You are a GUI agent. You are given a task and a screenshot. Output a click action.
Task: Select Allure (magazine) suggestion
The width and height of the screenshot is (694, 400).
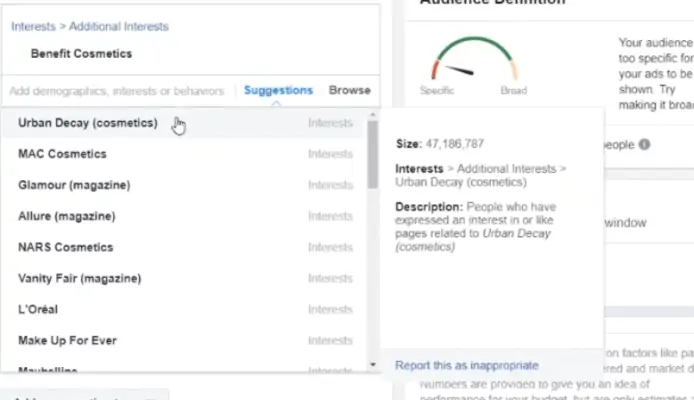[x=184, y=216]
